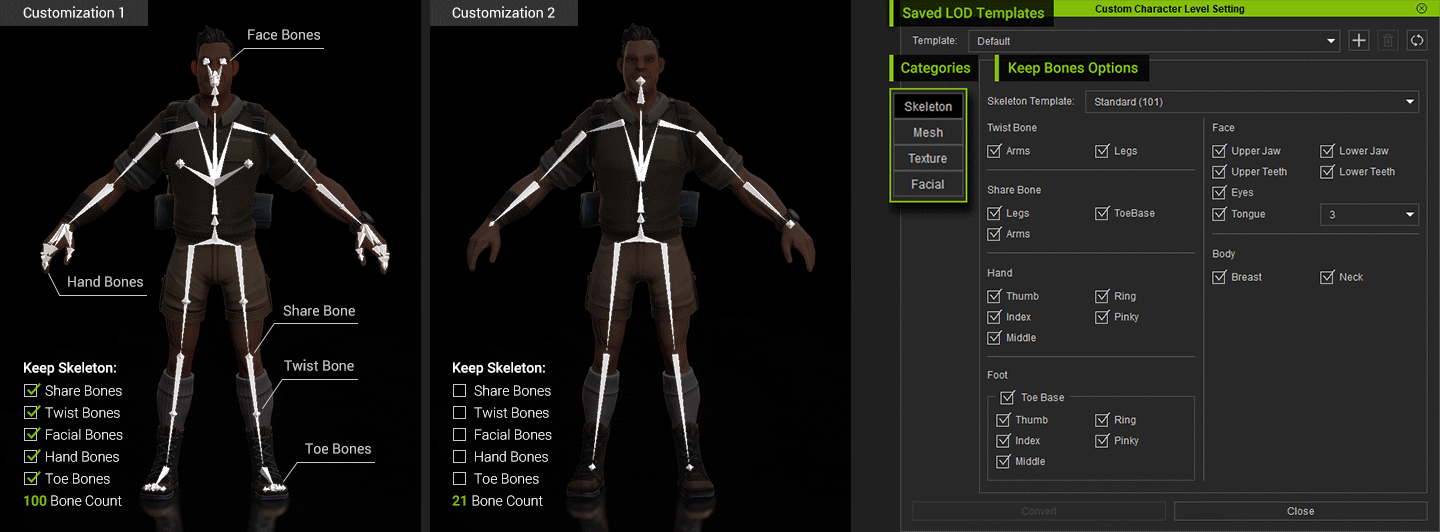
Task: Select the Facial category
Action: coord(928,185)
